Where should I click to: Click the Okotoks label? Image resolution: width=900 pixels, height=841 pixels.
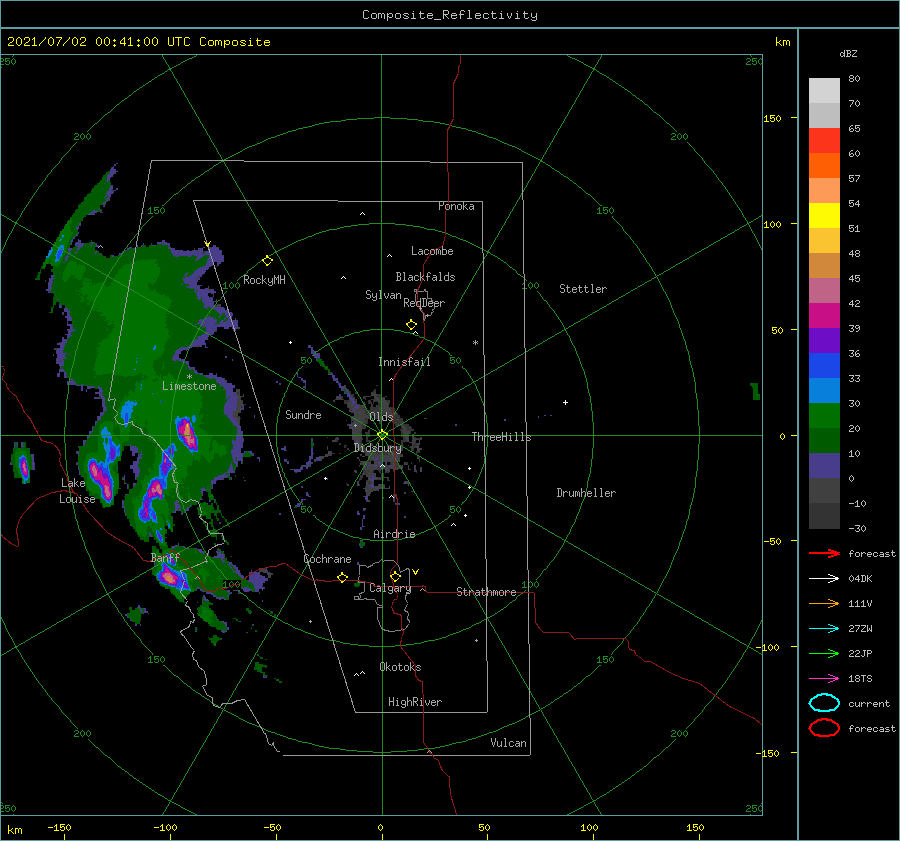click(400, 667)
